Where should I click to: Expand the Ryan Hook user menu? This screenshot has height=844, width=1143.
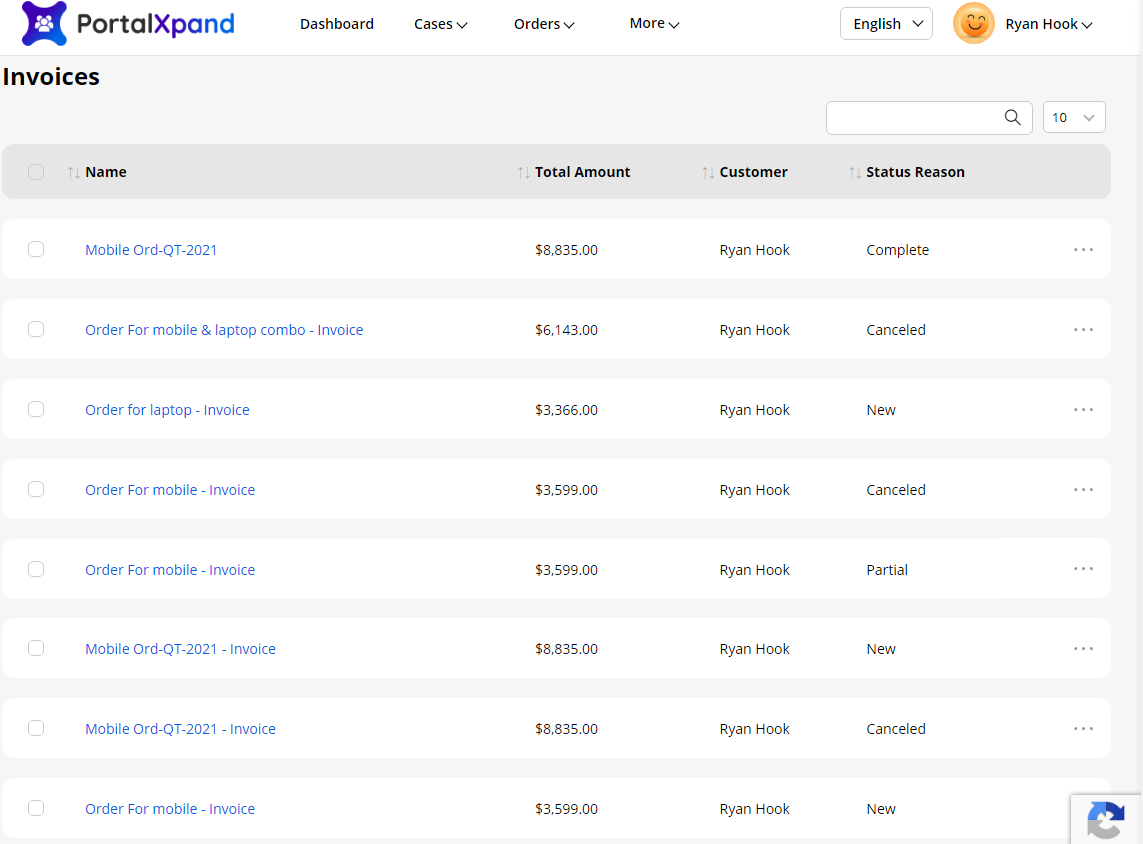[1048, 25]
